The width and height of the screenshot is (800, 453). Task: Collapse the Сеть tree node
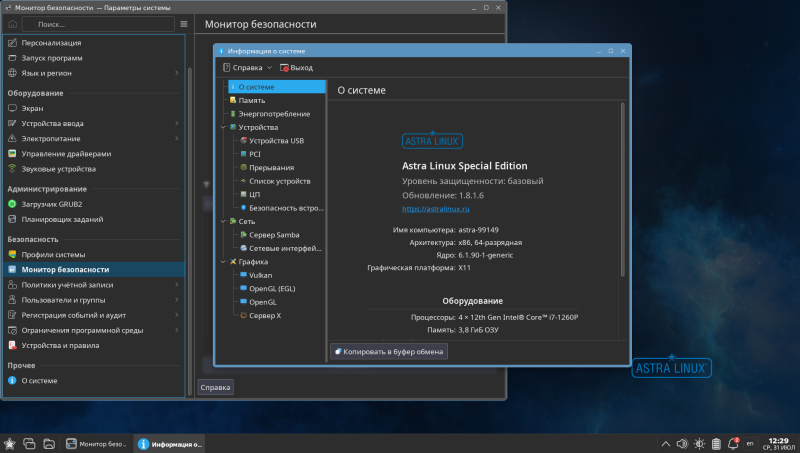coord(223,221)
